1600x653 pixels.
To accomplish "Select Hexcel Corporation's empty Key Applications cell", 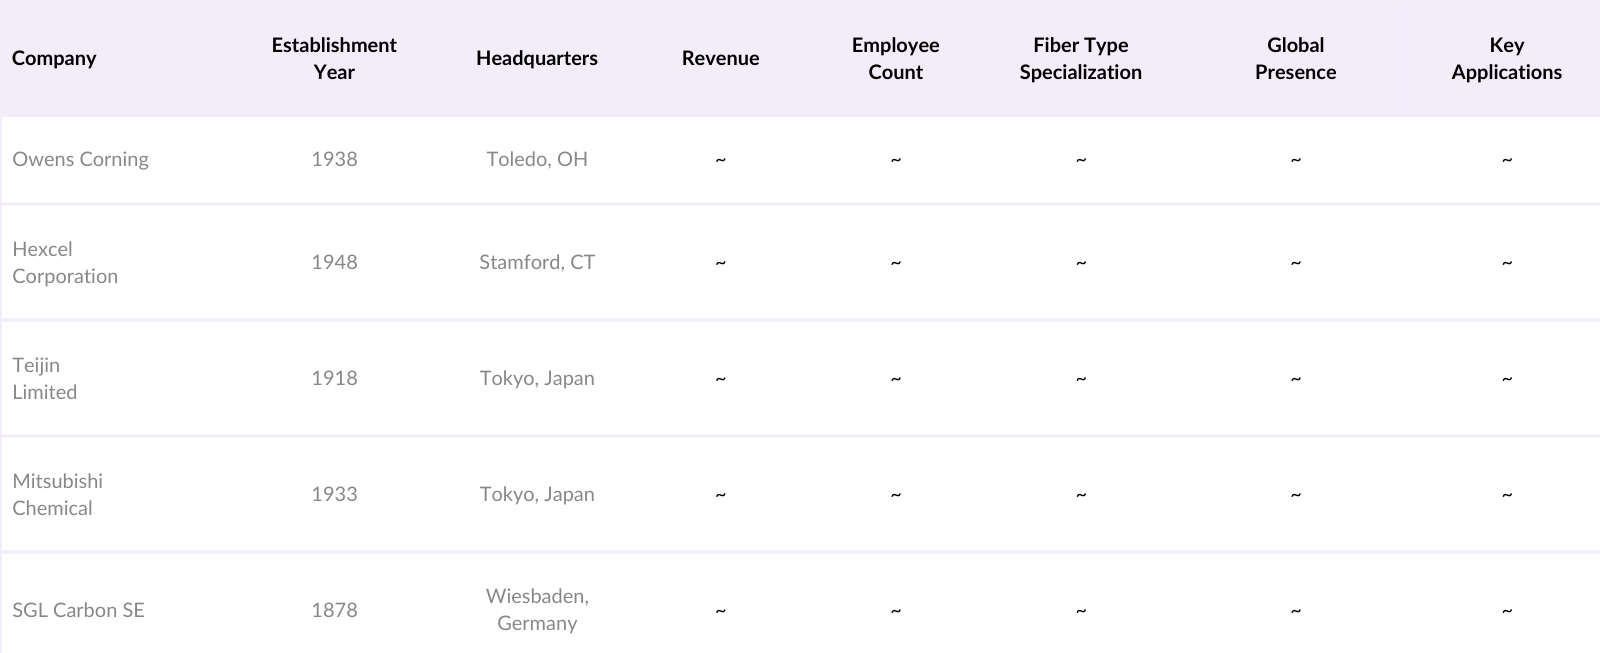I will point(1506,262).
